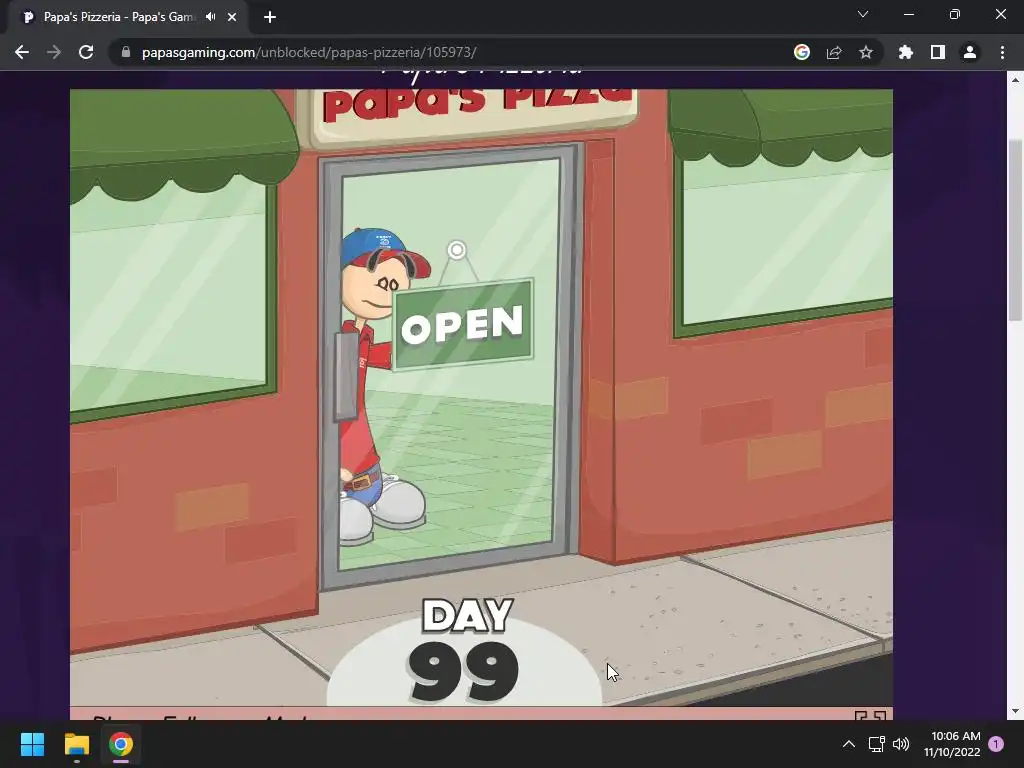Open the notification badge
Screen dimensions: 1024x768
pos(996,744)
